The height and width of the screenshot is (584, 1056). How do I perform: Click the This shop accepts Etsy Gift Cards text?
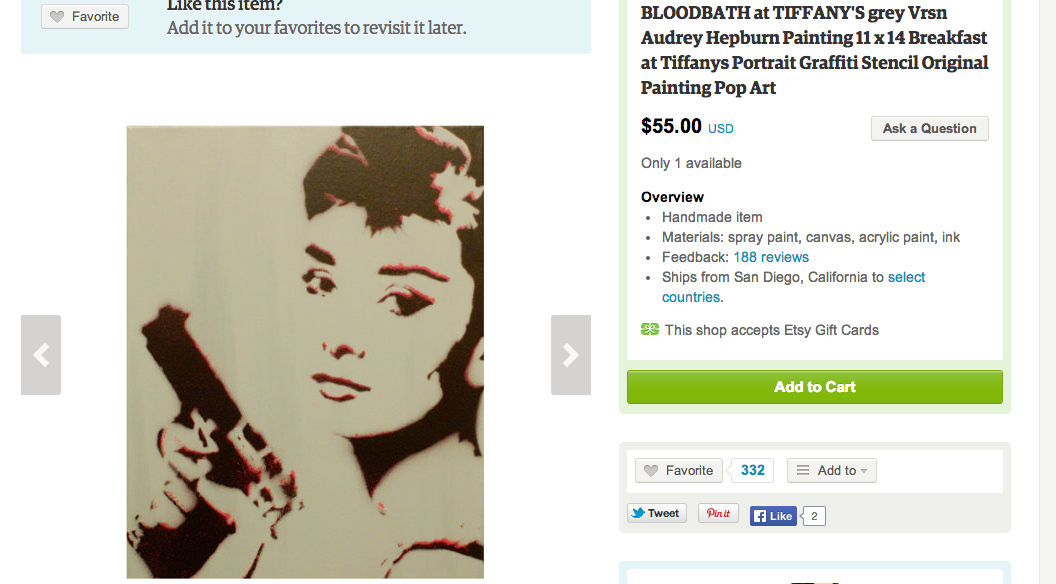click(772, 330)
